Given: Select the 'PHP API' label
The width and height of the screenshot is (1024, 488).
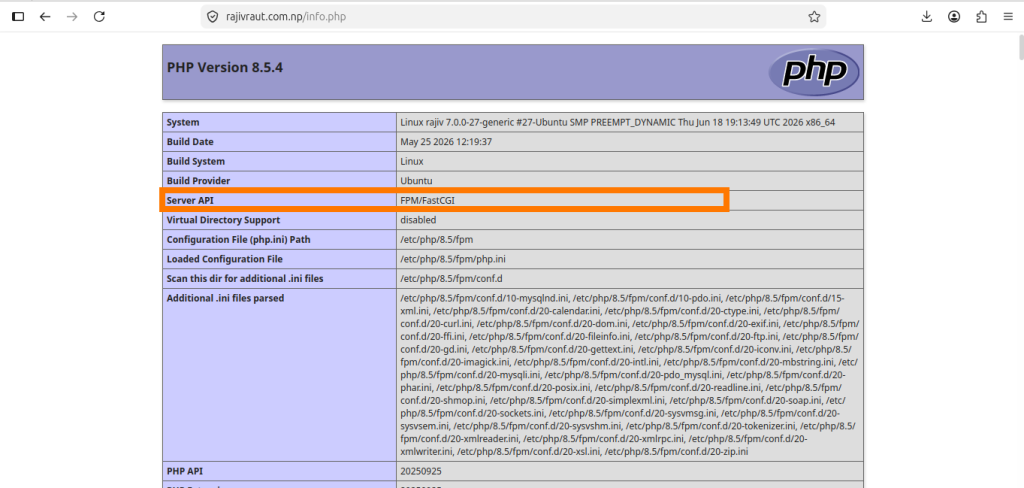Looking at the screenshot, I should coord(185,470).
